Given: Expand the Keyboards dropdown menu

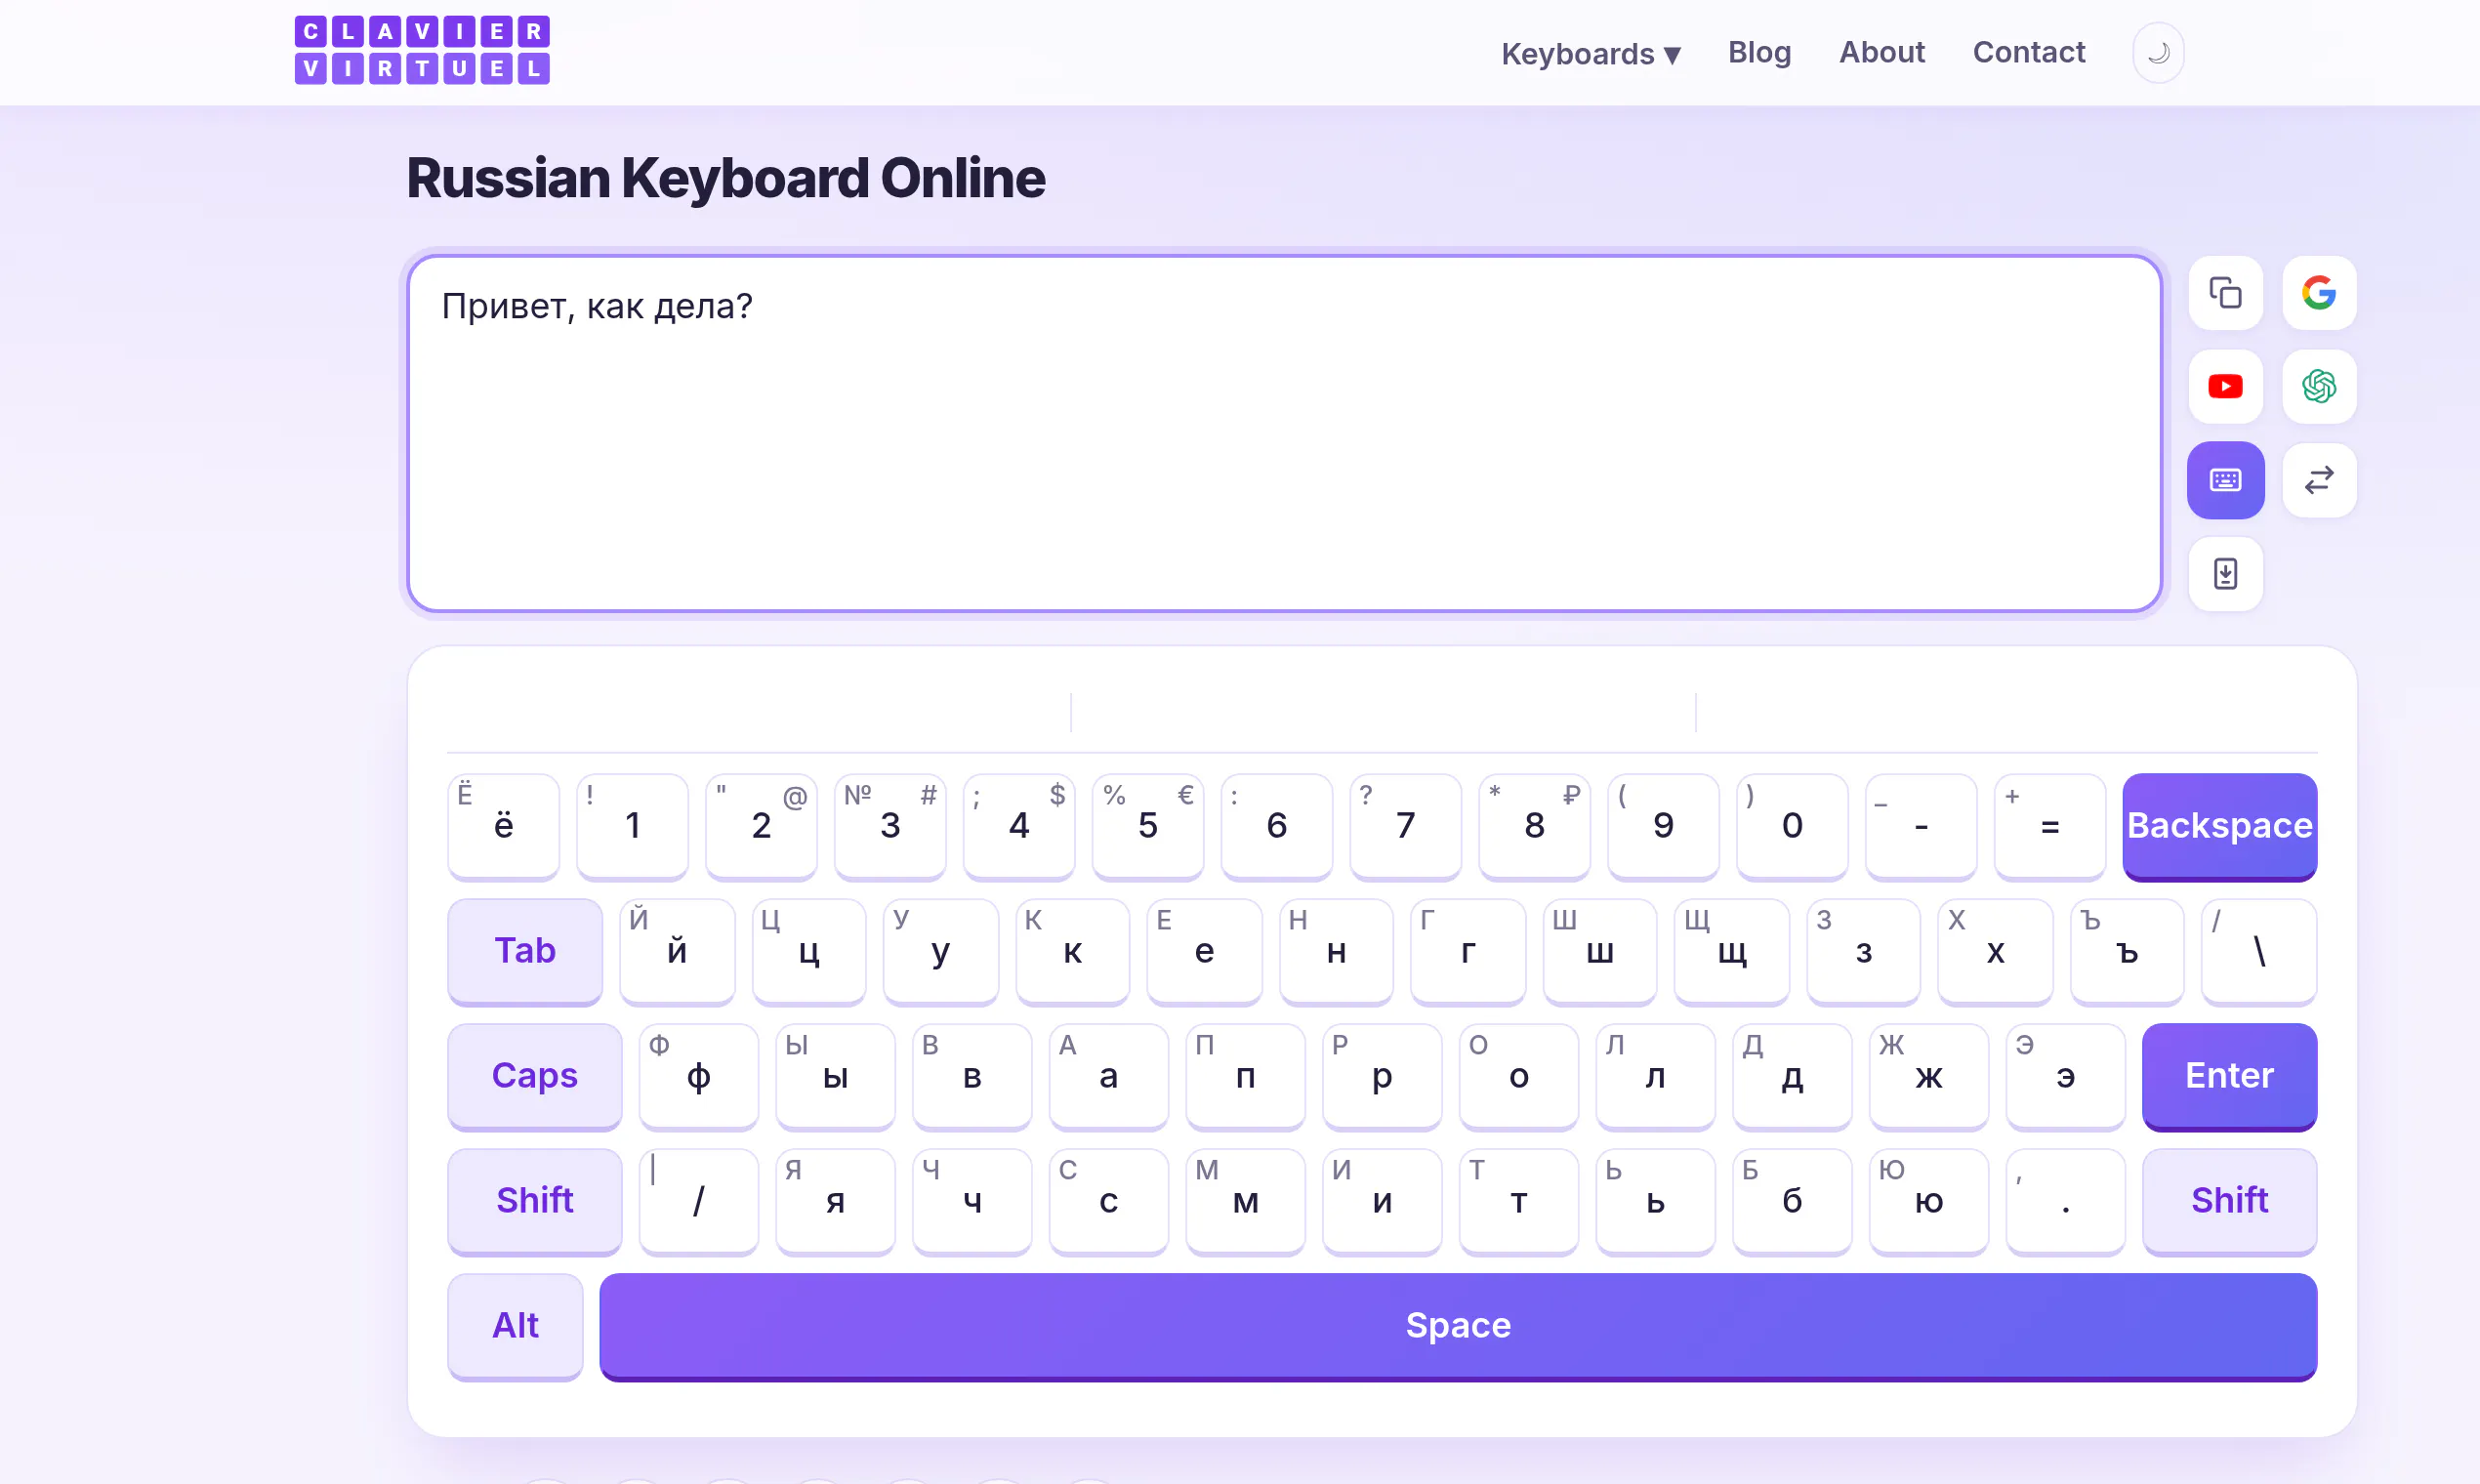Looking at the screenshot, I should tap(1590, 53).
